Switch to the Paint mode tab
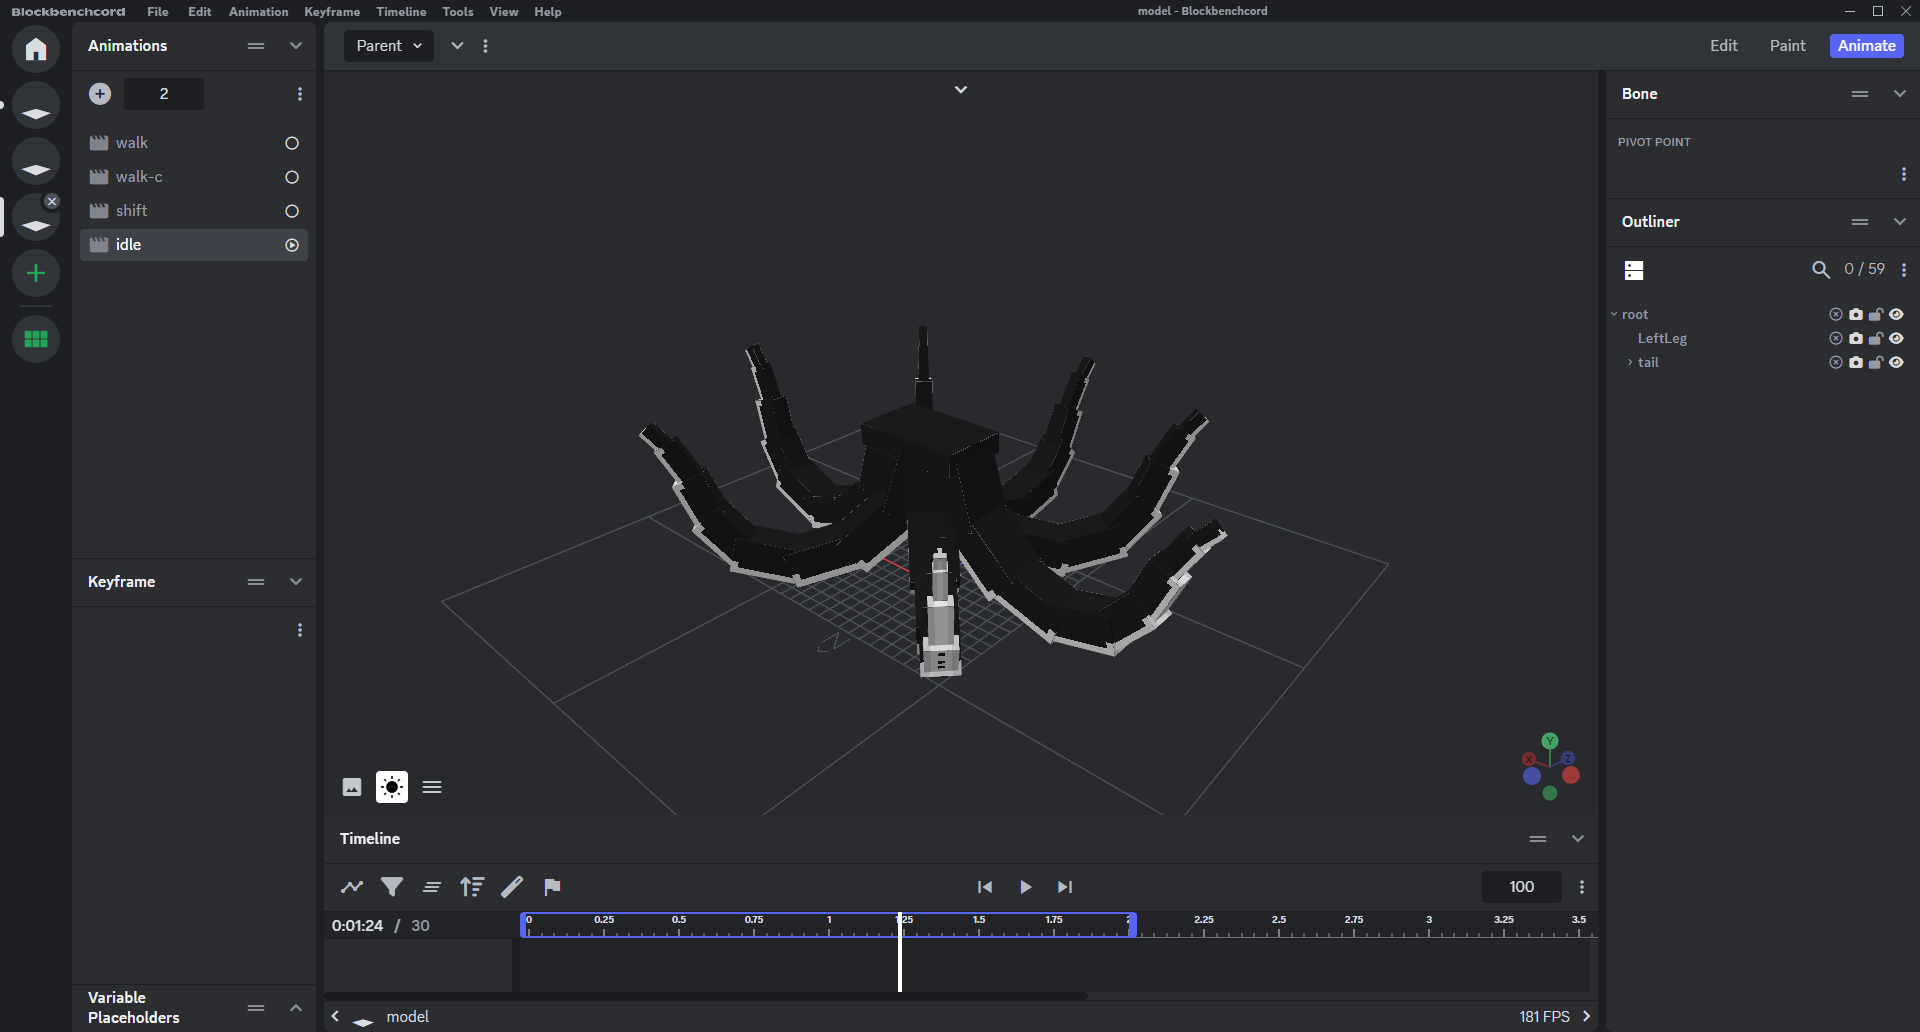Screen dimensions: 1920x1032 [x=1787, y=46]
